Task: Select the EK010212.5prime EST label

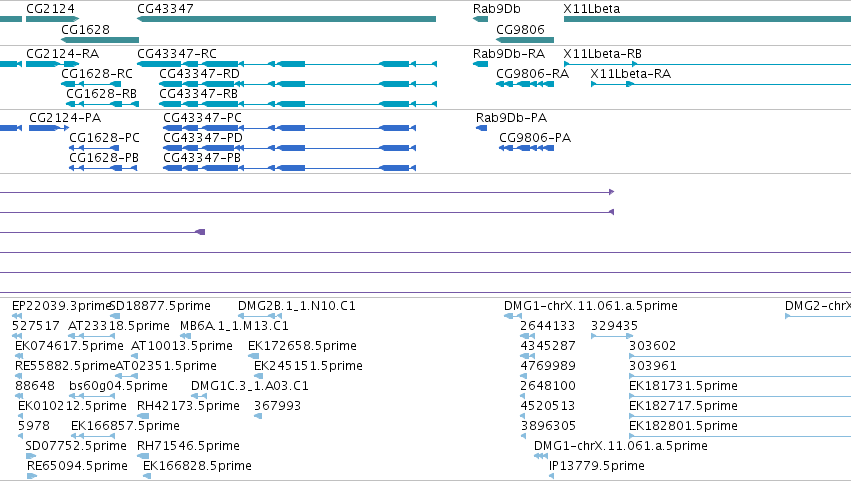Action: tap(72, 406)
